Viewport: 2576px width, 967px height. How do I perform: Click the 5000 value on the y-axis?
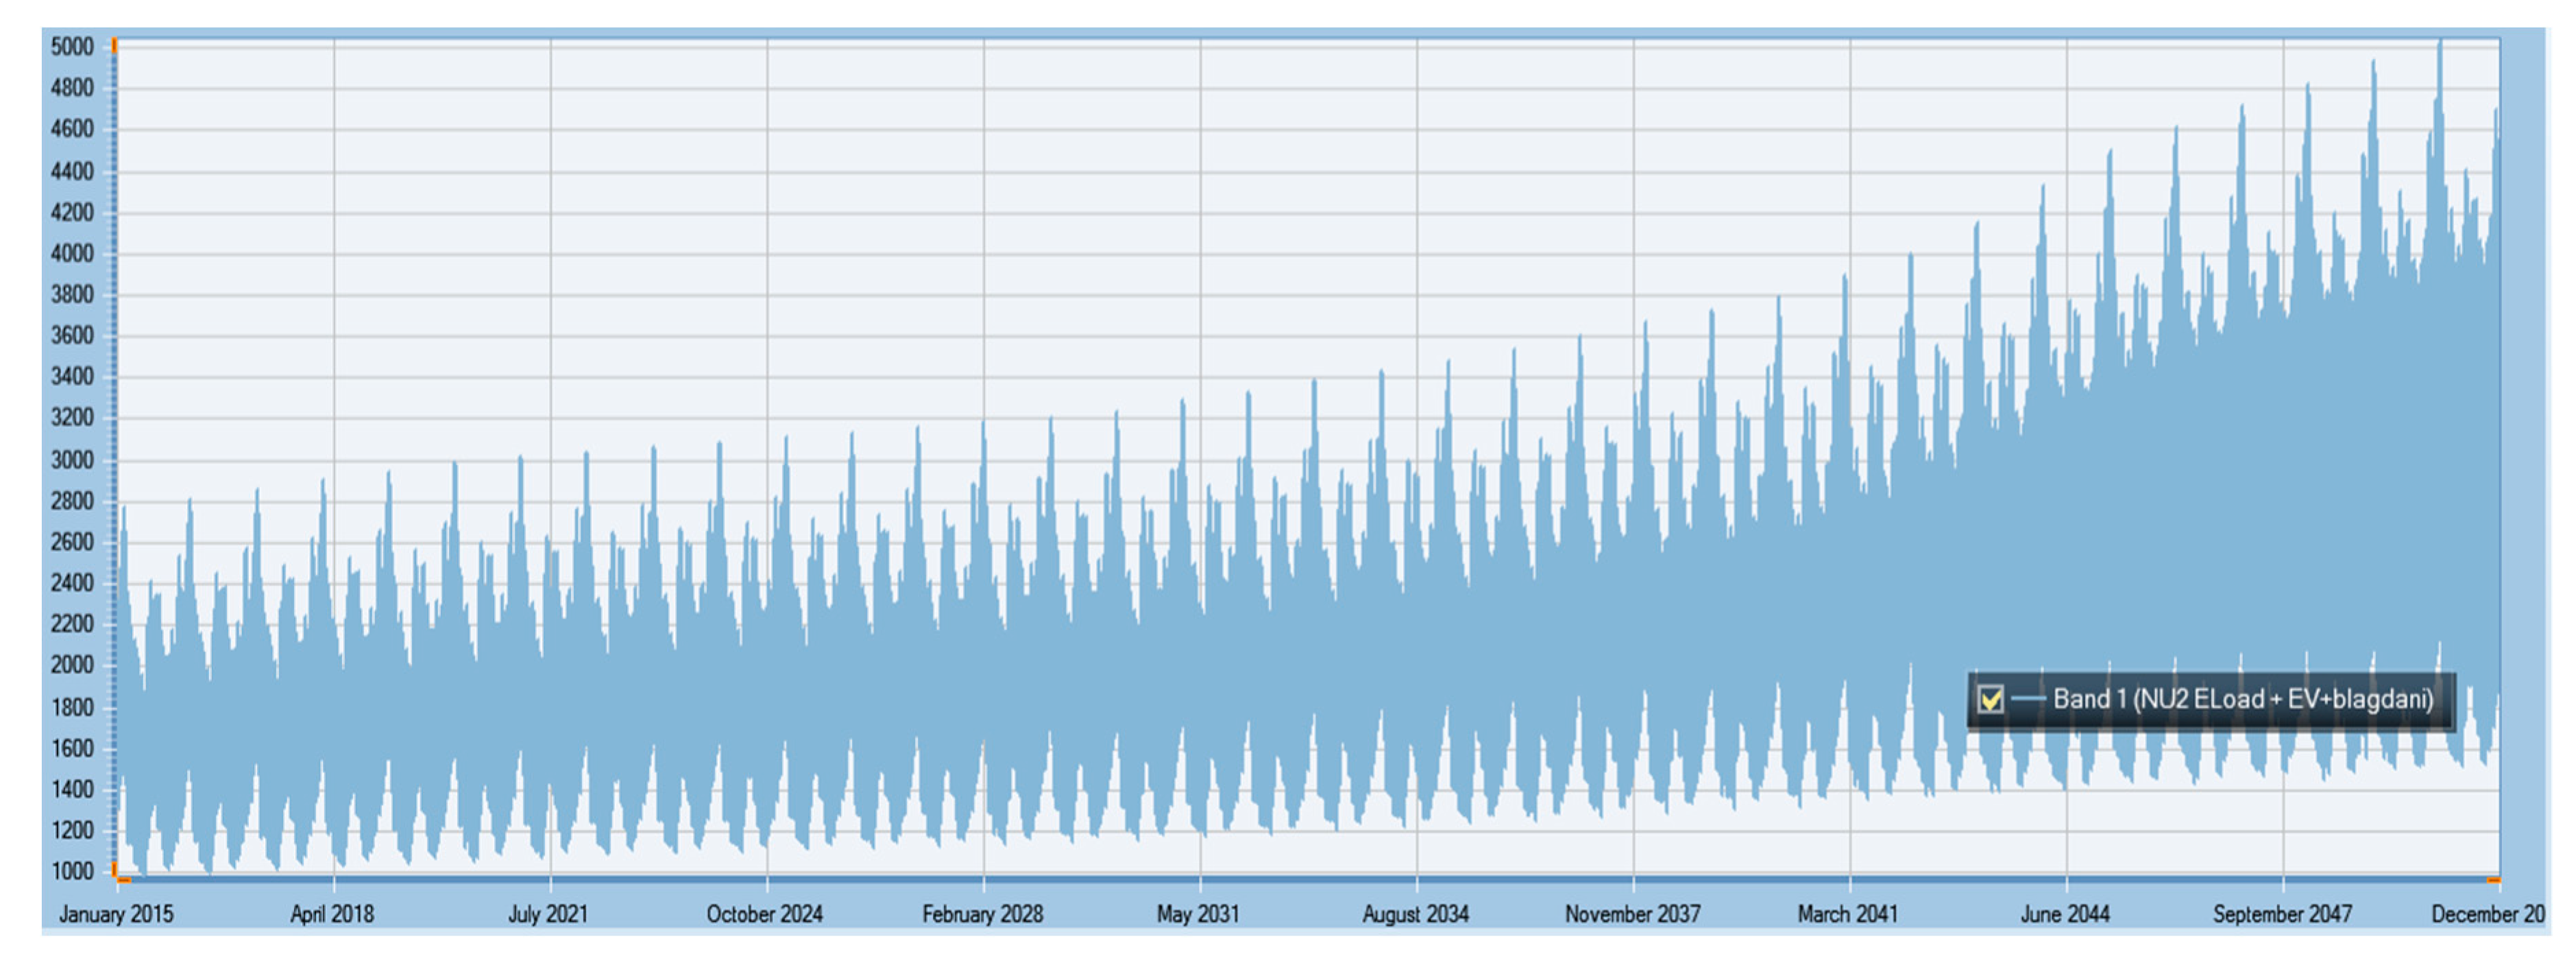coord(72,47)
